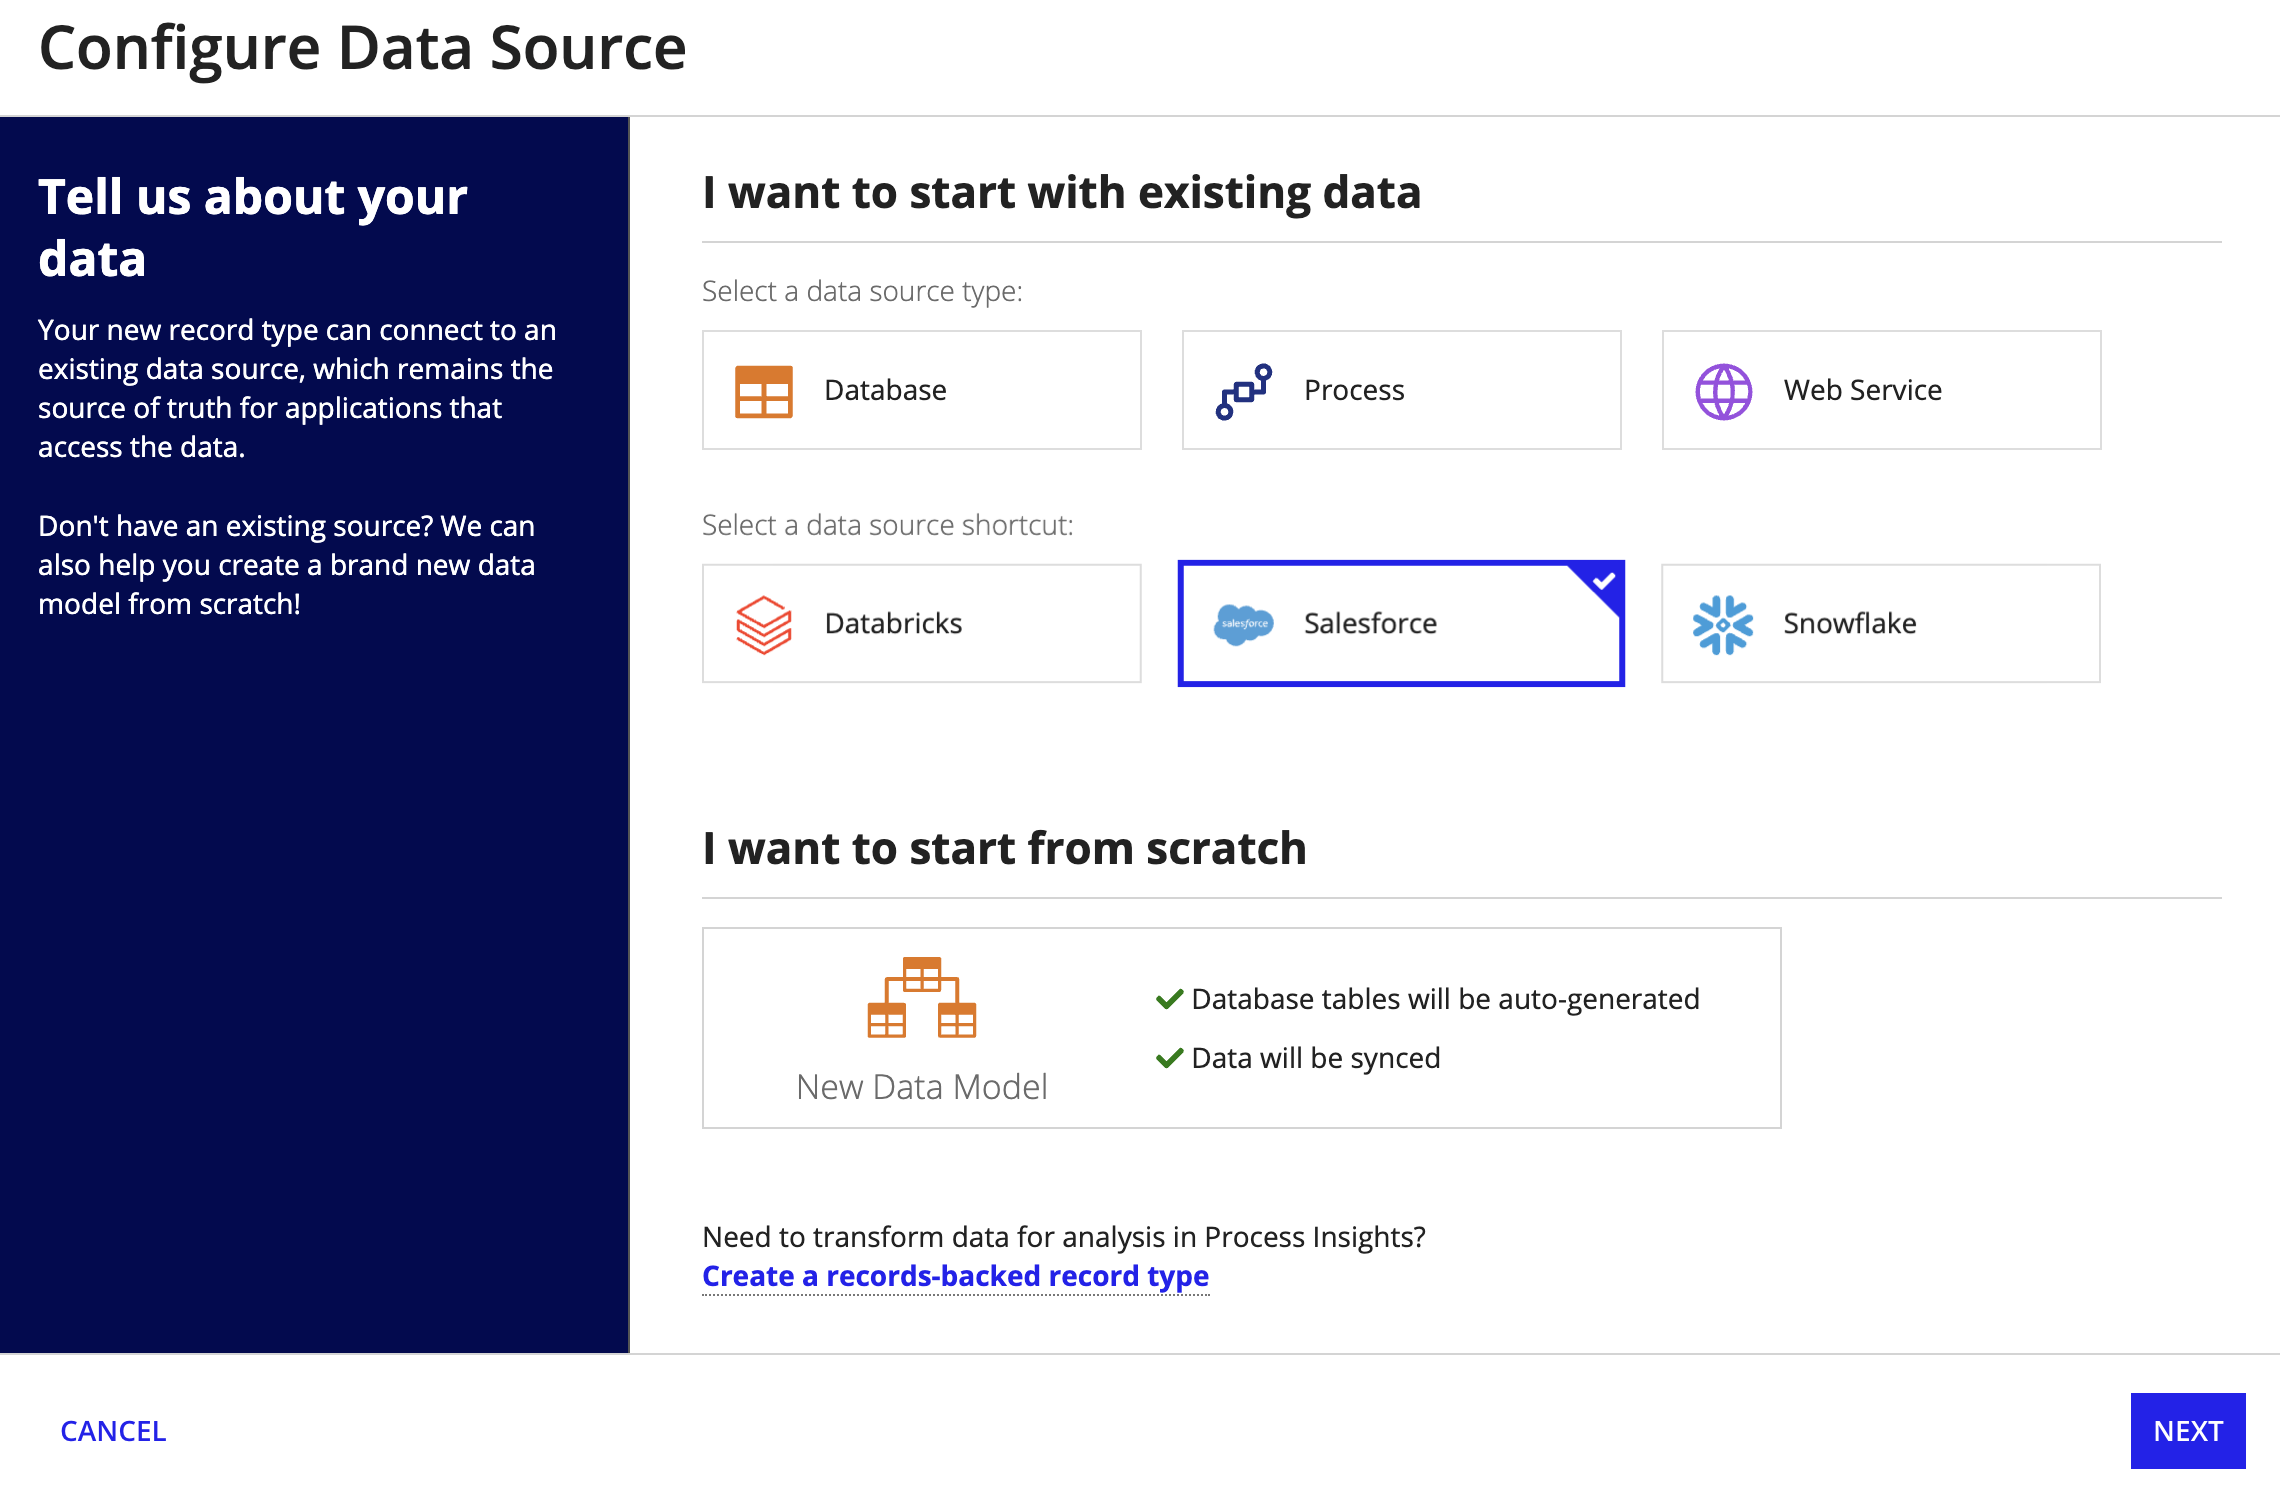Click the NEXT button
Image resolution: width=2280 pixels, height=1492 pixels.
[x=2188, y=1431]
